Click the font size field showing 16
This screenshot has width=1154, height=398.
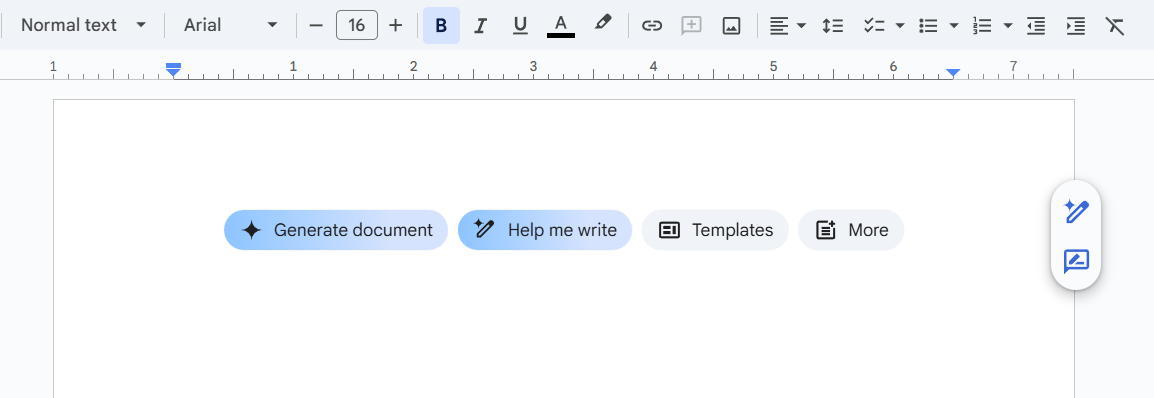[357, 26]
